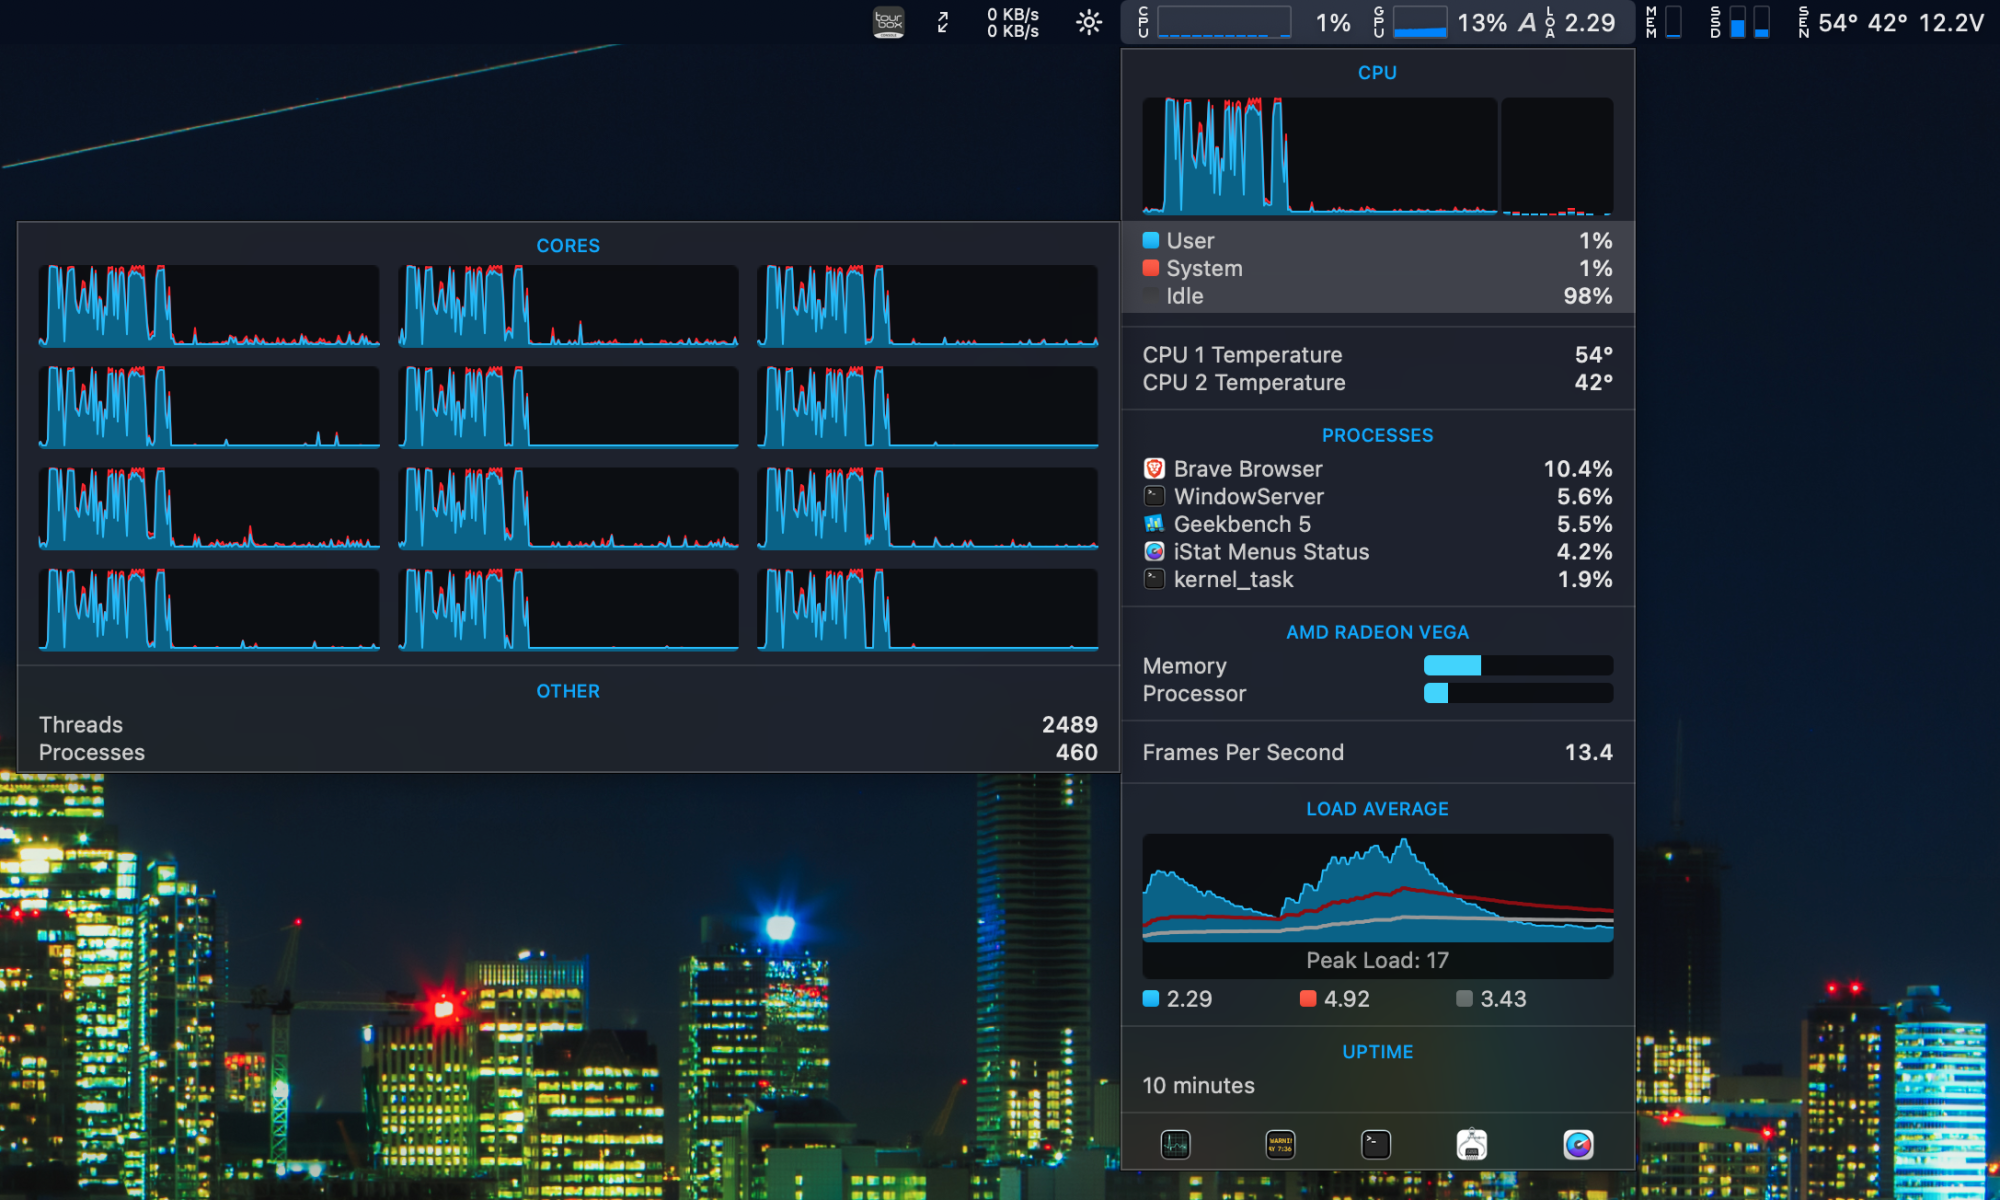Open the SSD disk usage menu bar item
Viewport: 2000px width, 1200px height.
point(1740,22)
